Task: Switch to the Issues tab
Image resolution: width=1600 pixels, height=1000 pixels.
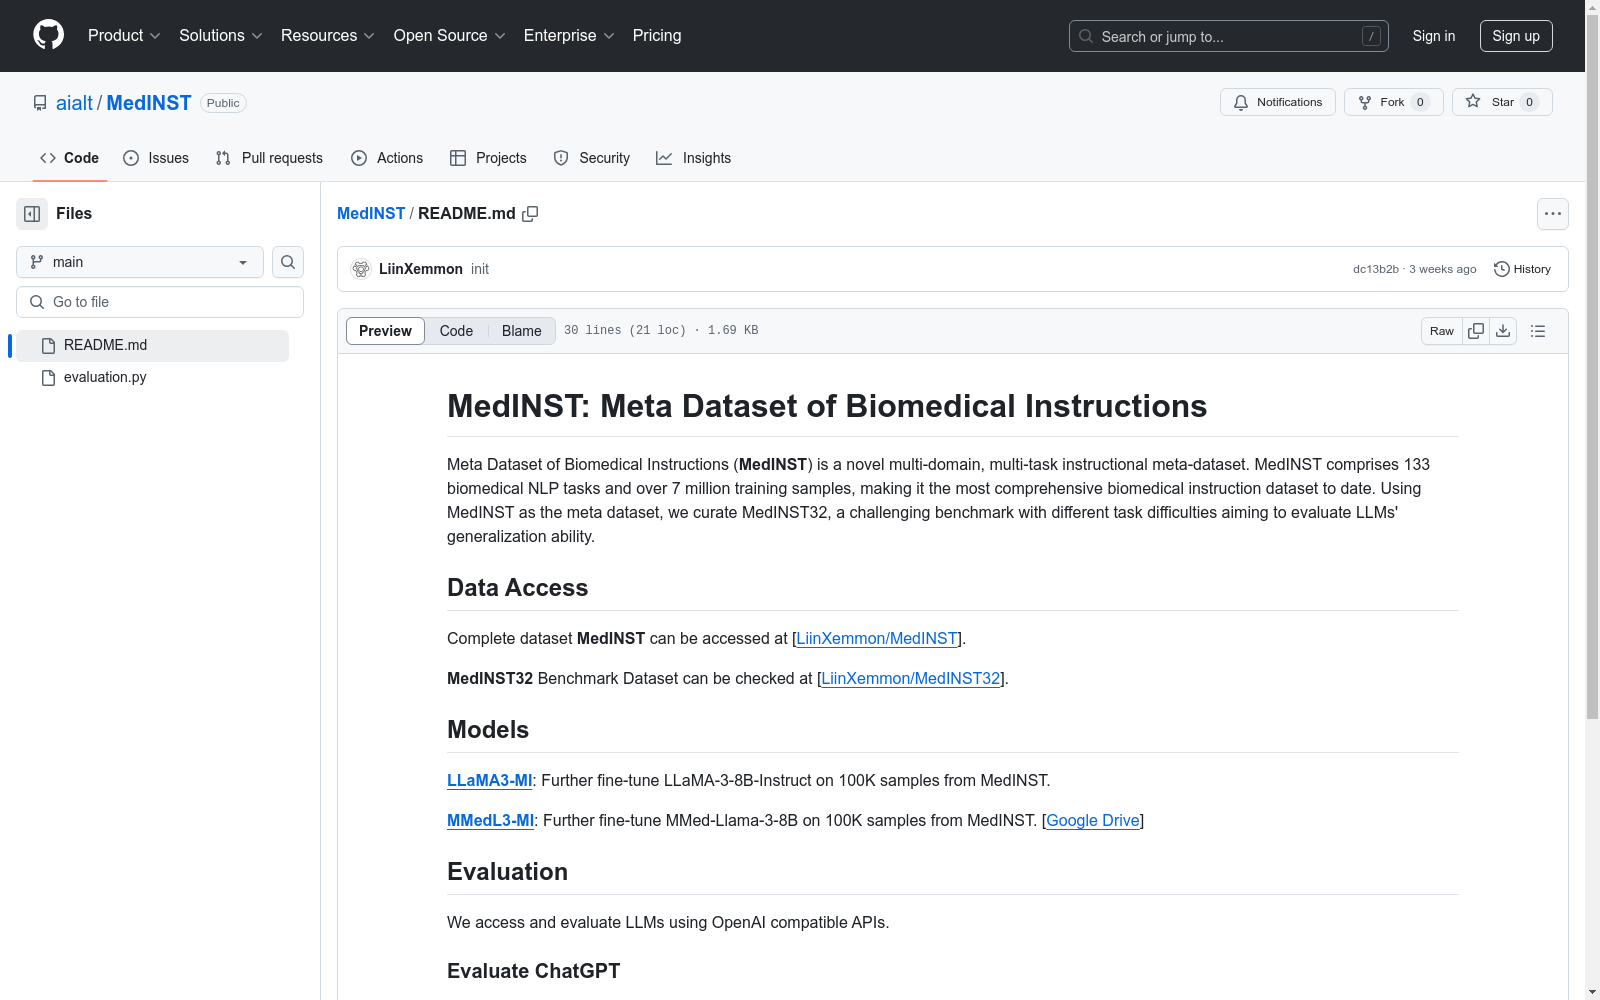Action: coord(156,157)
